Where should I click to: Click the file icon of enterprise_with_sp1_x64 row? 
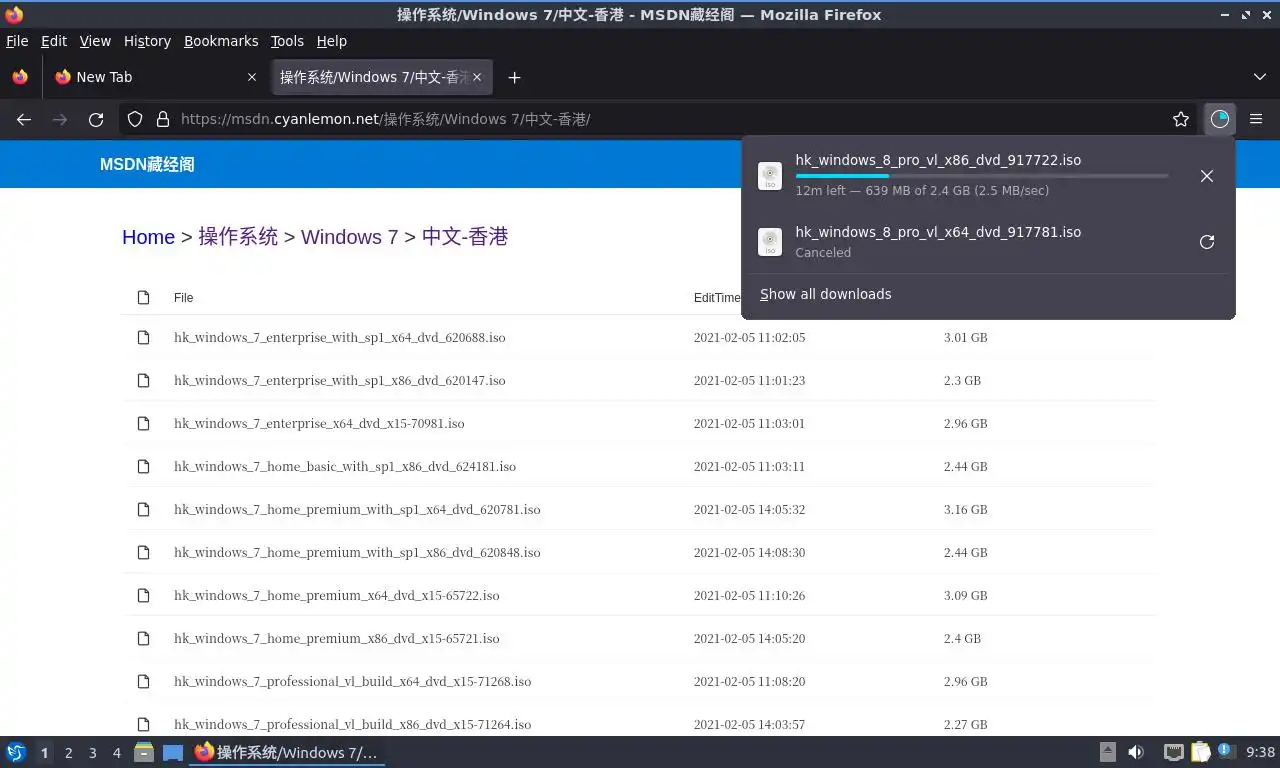(x=143, y=338)
